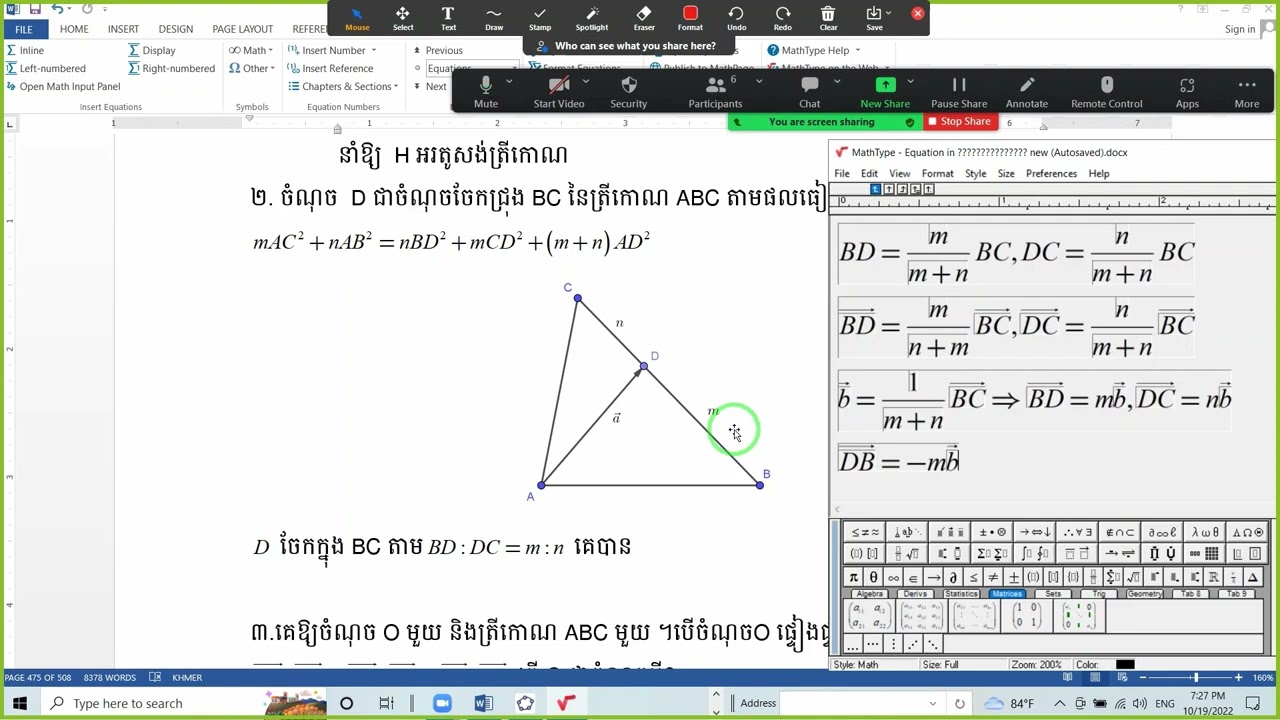The width and height of the screenshot is (1280, 720).
Task: Open the More options in Zoom bar
Action: [1247, 92]
